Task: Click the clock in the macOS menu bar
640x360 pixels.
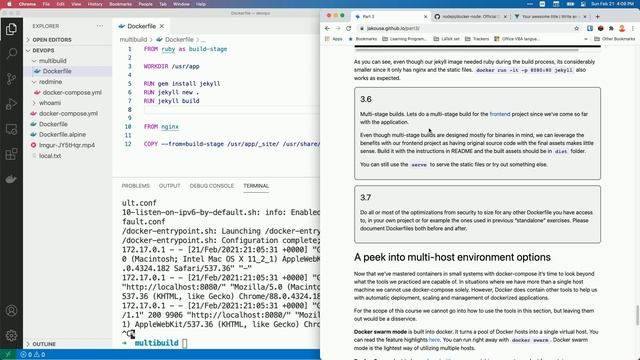Action: click(612, 4)
